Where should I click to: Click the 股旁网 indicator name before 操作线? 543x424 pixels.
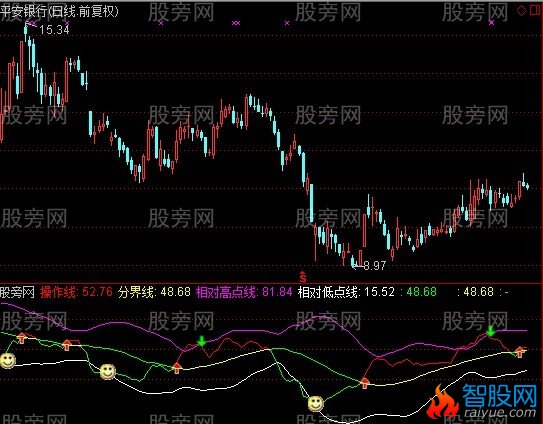pyautogui.click(x=17, y=292)
